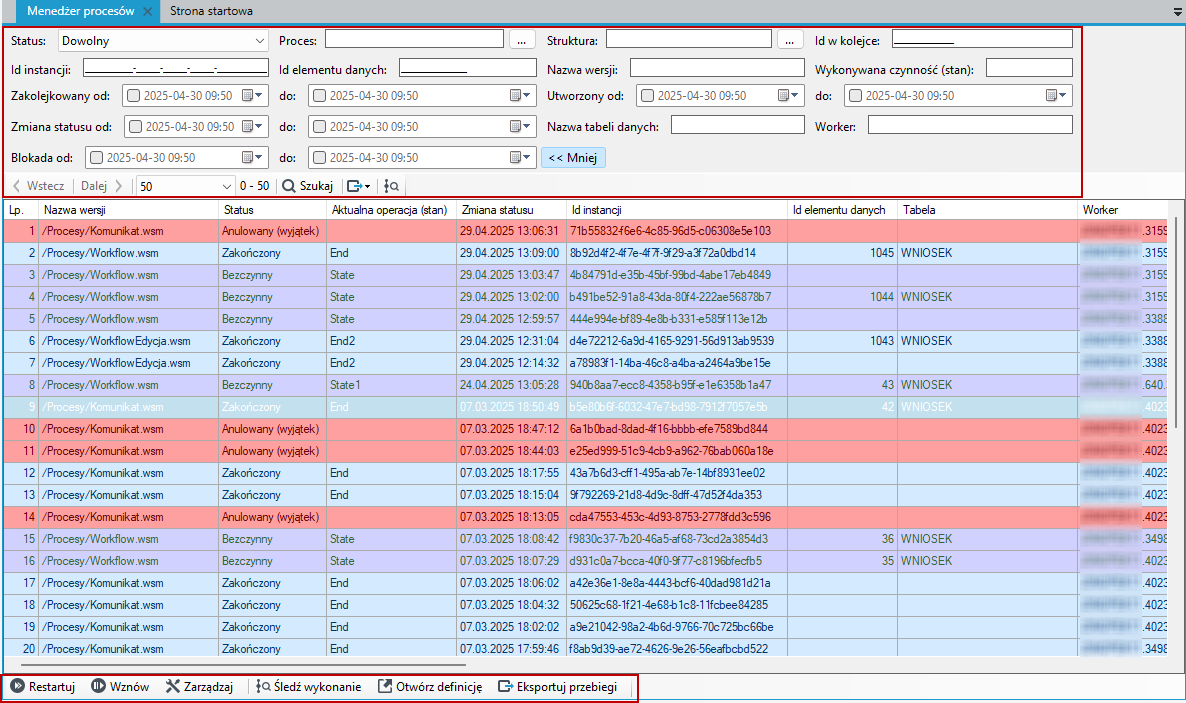The width and height of the screenshot is (1186, 703).
Task: Open calendar for Utworzony od date
Action: point(790,95)
